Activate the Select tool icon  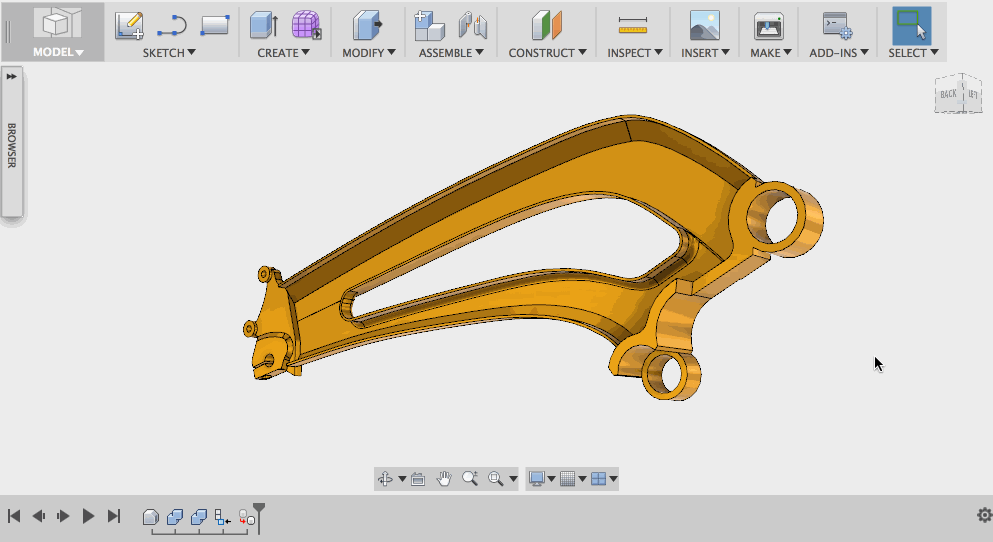click(911, 26)
